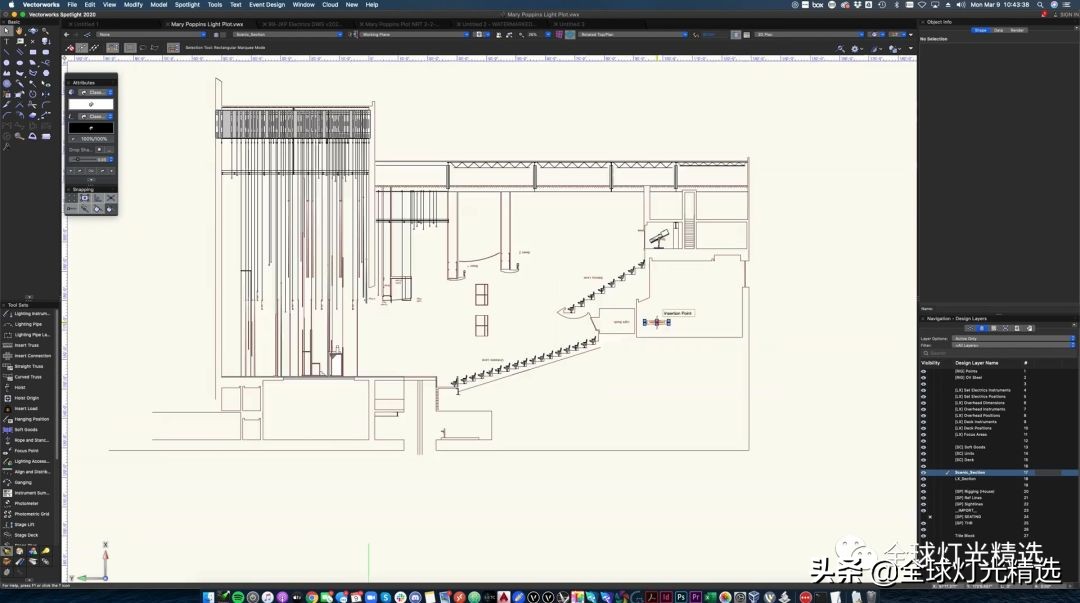The width and height of the screenshot is (1080, 603).
Task: Activate the Focus Point tool
Action: (x=26, y=451)
